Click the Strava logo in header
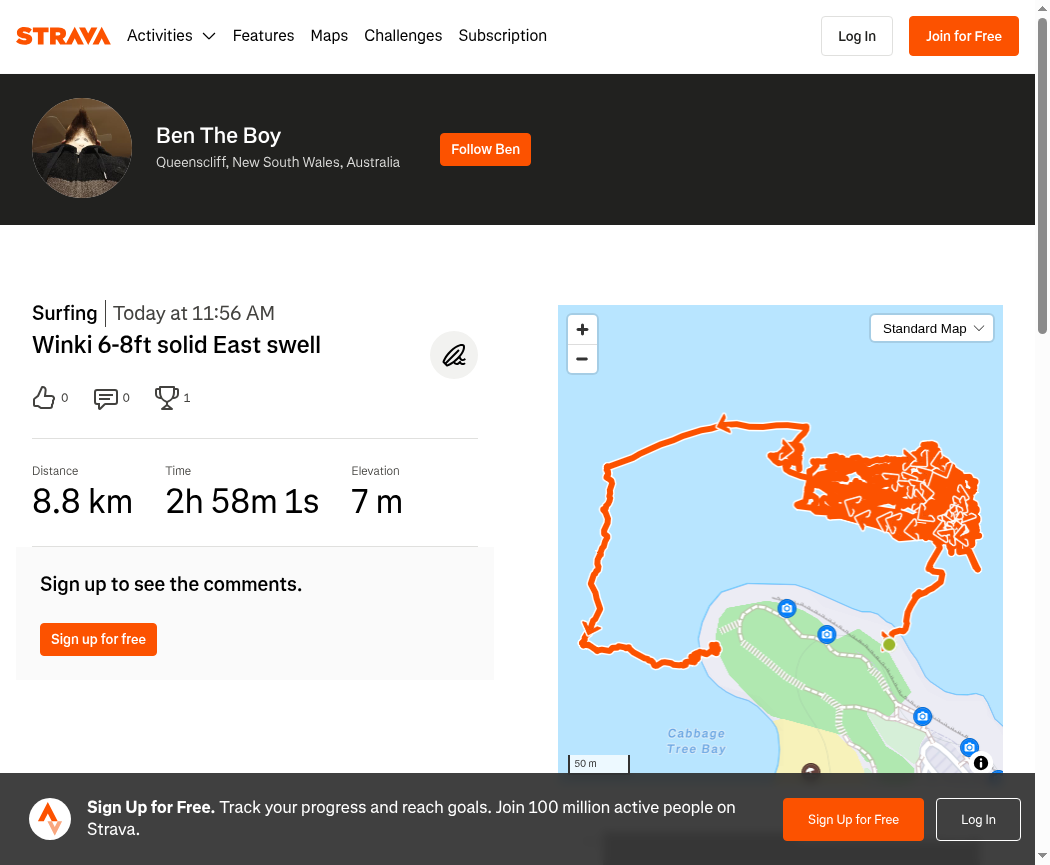Viewport: 1050px width, 865px height. pyautogui.click(x=63, y=35)
